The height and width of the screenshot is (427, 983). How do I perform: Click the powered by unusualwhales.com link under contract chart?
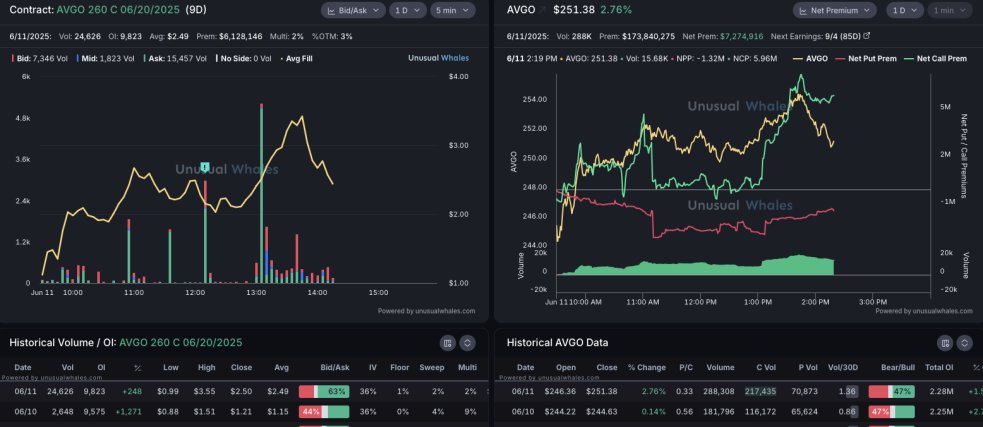426,311
